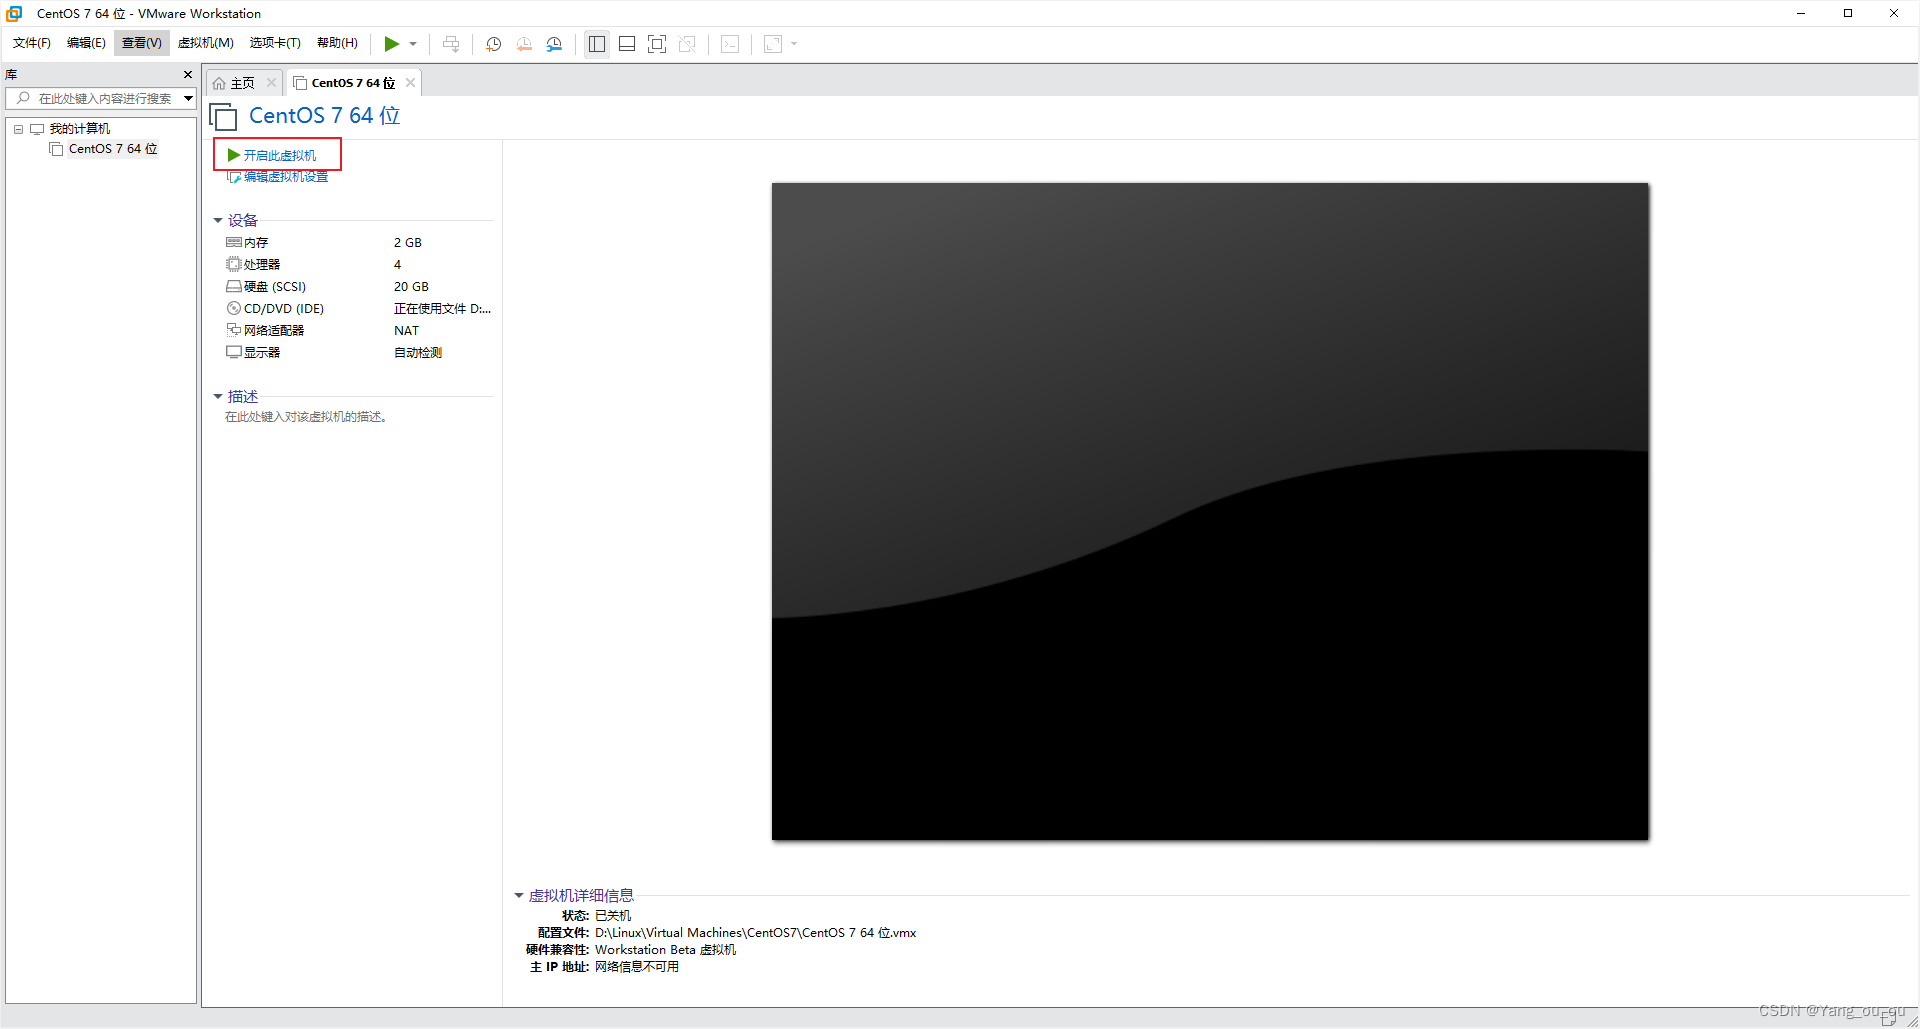Click the revert snapshot toolbar icon
This screenshot has height=1029, width=1920.
coord(524,43)
